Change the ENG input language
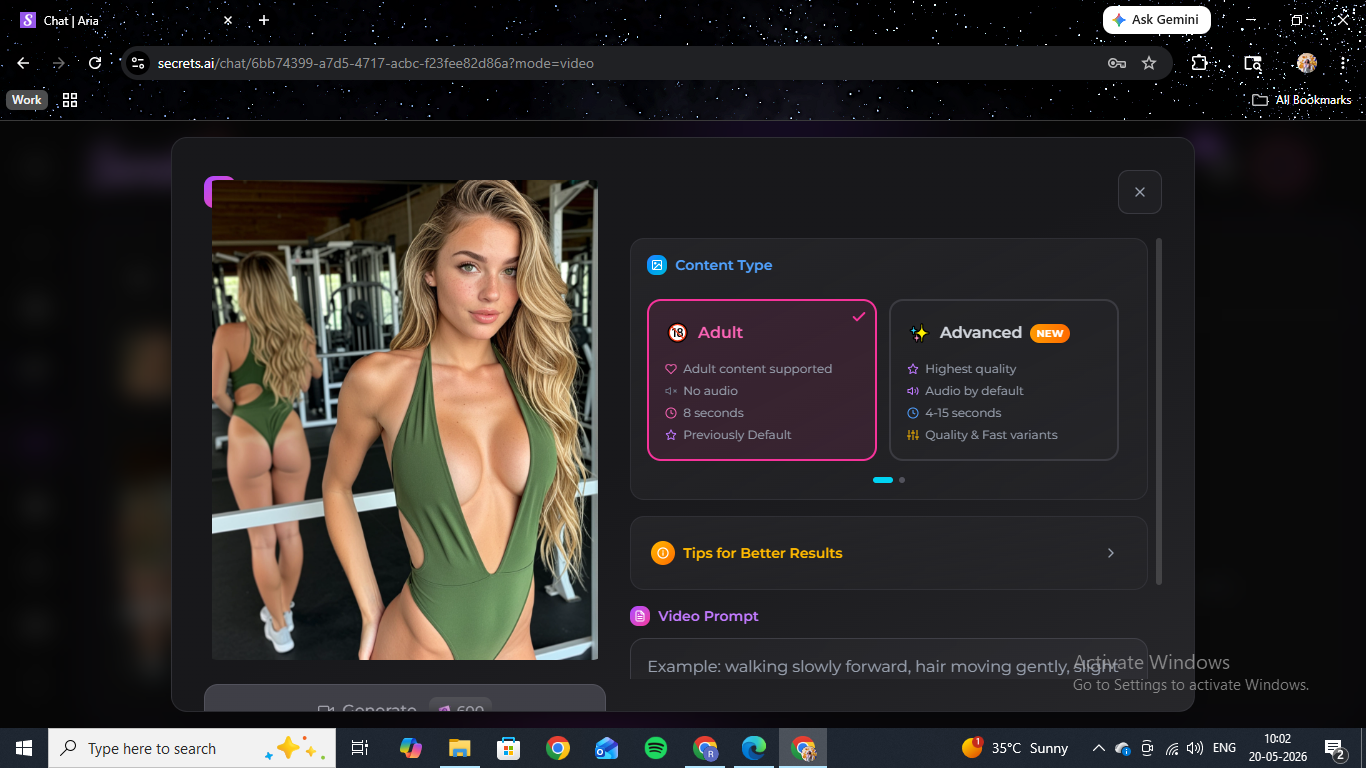Viewport: 1366px width, 768px height. pyautogui.click(x=1224, y=748)
